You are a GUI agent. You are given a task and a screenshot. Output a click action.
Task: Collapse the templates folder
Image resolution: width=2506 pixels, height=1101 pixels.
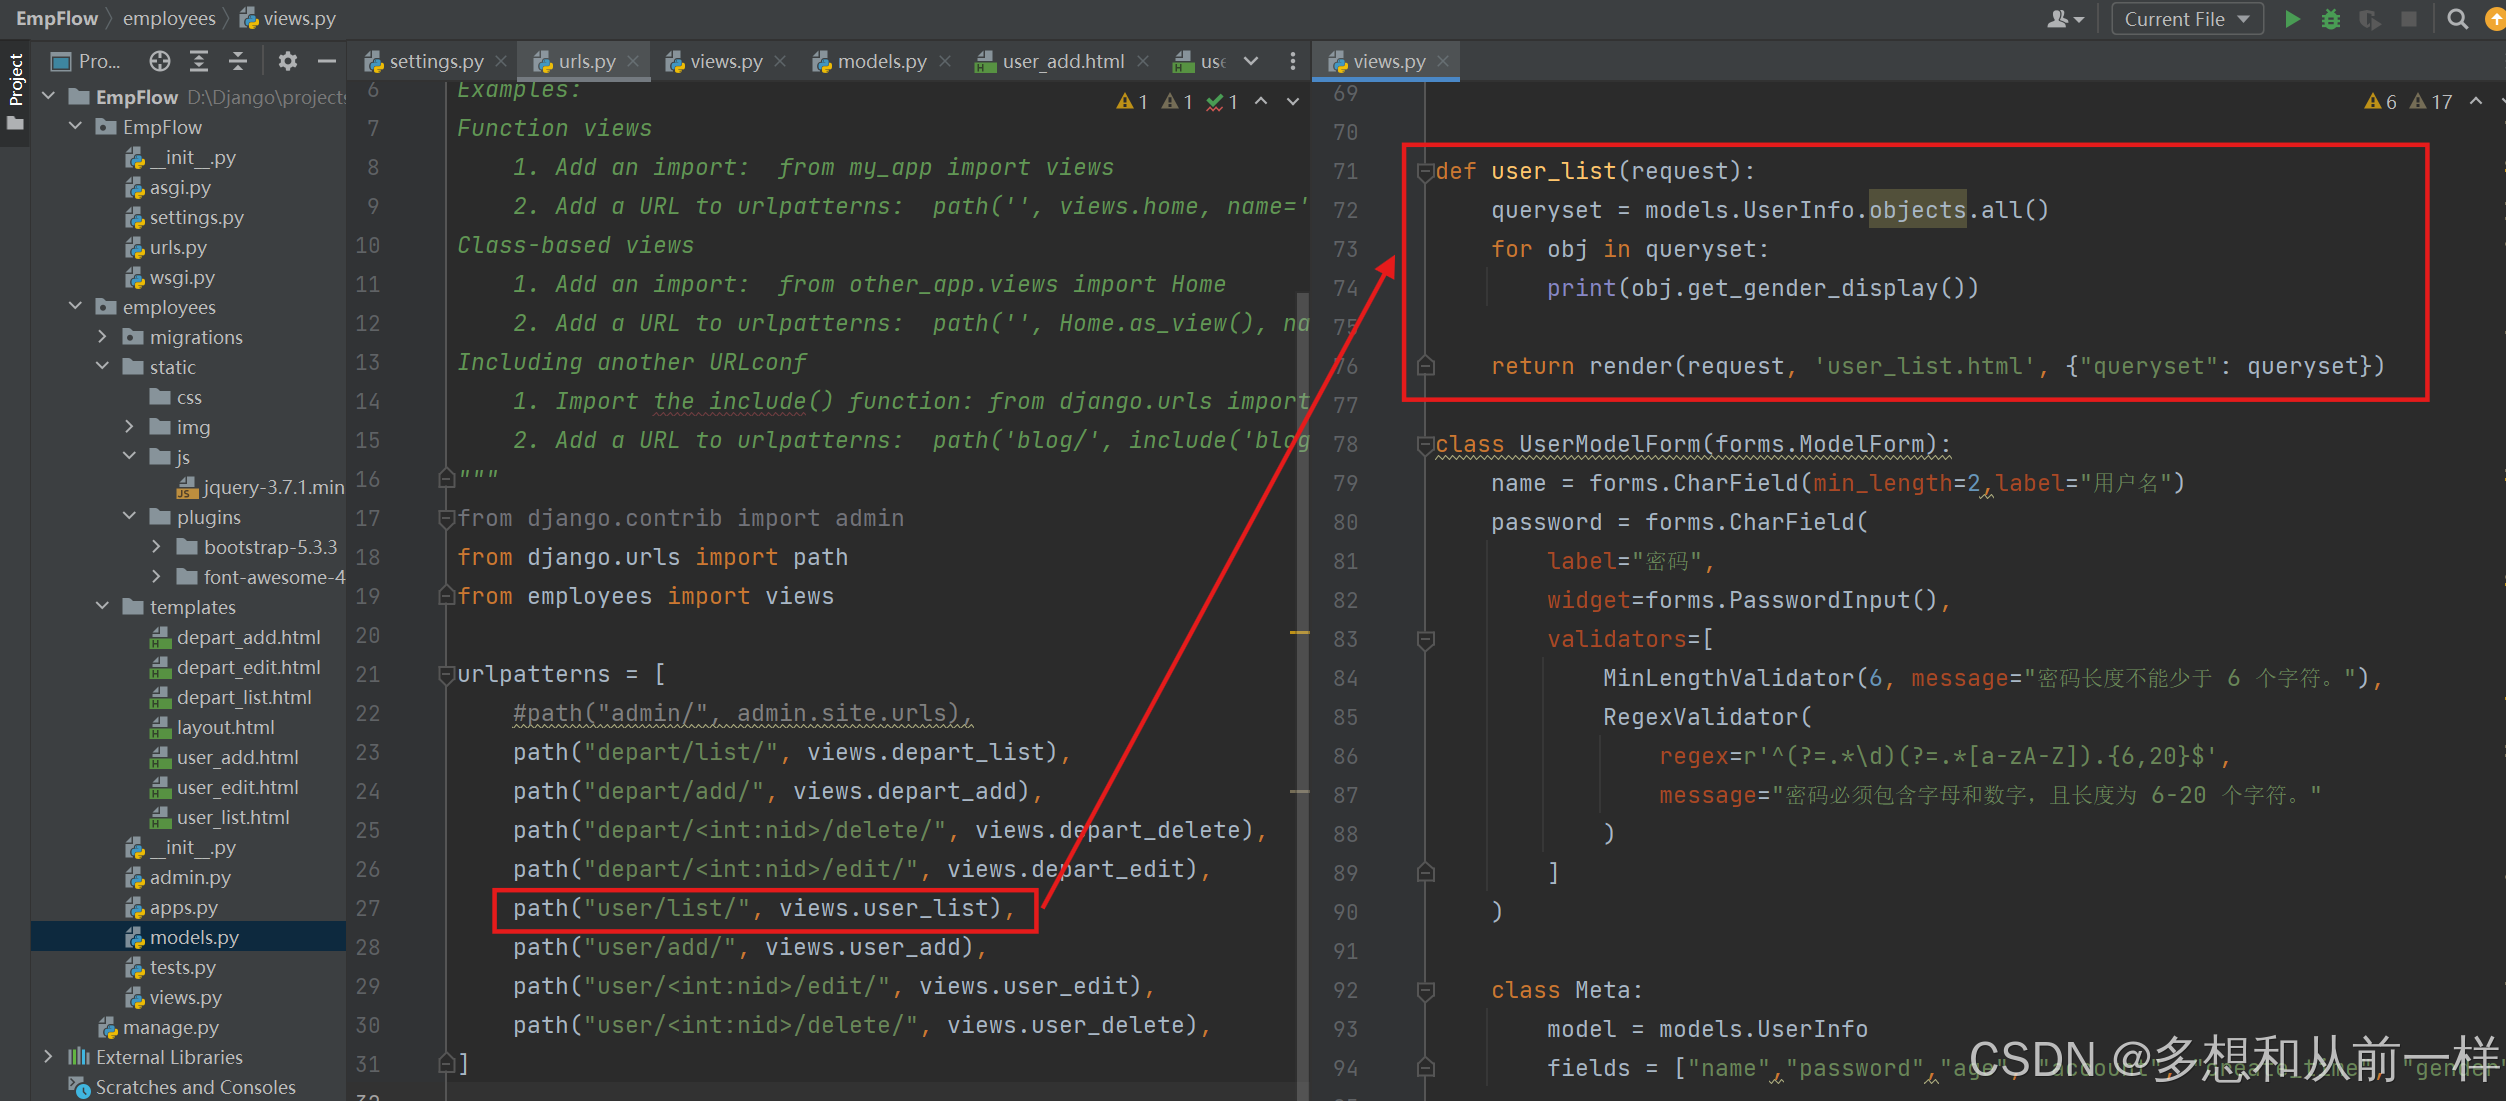(x=102, y=607)
